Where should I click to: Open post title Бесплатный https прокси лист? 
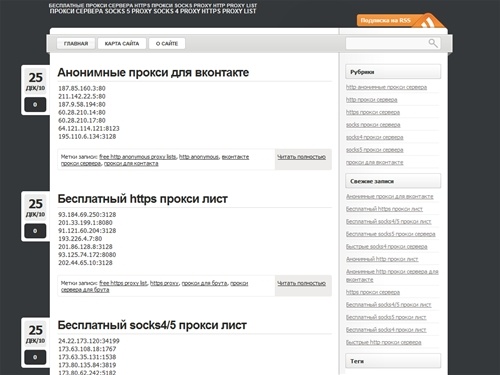click(x=142, y=199)
